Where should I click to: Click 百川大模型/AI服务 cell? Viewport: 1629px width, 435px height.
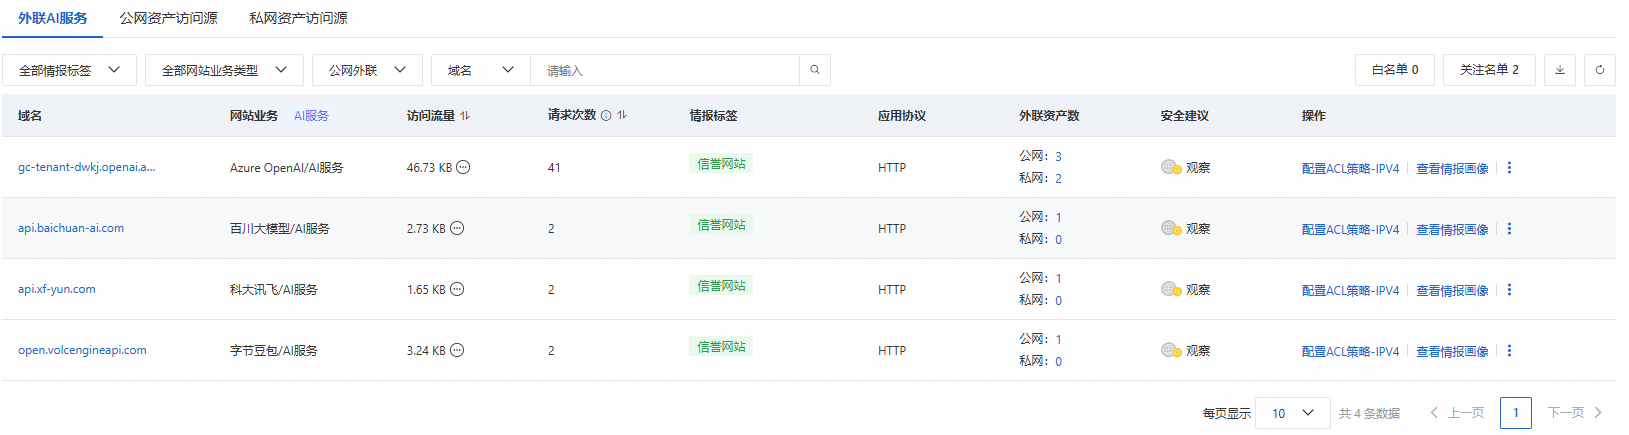[x=280, y=229]
